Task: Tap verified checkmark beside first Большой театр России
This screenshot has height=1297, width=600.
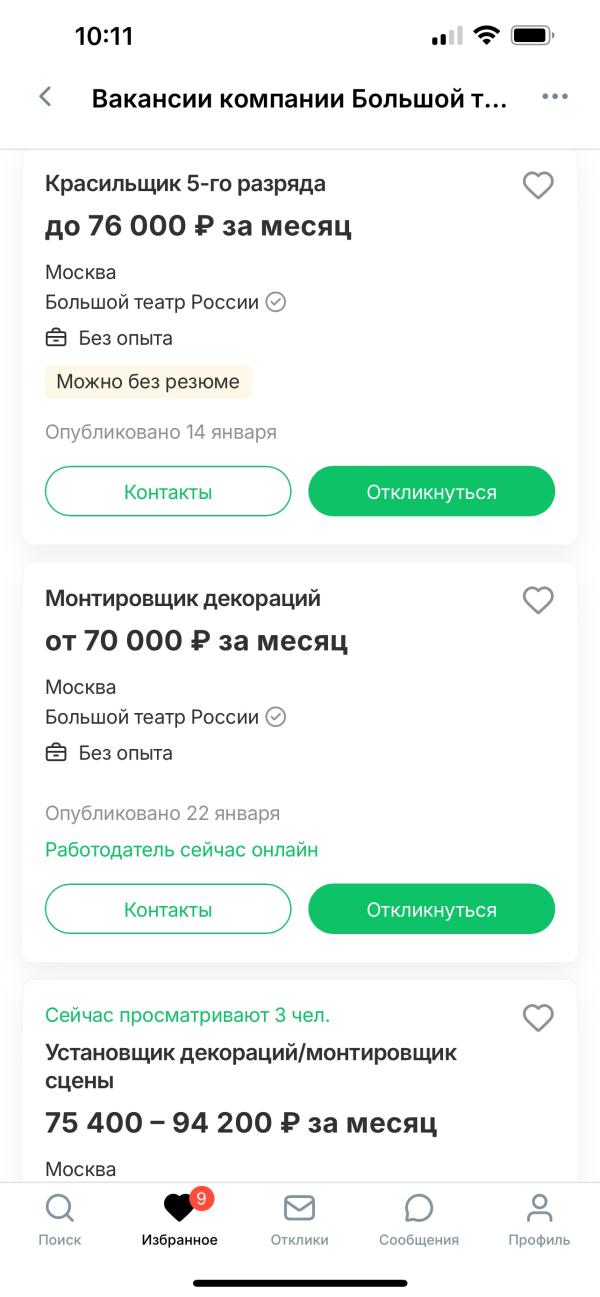Action: coord(276,302)
